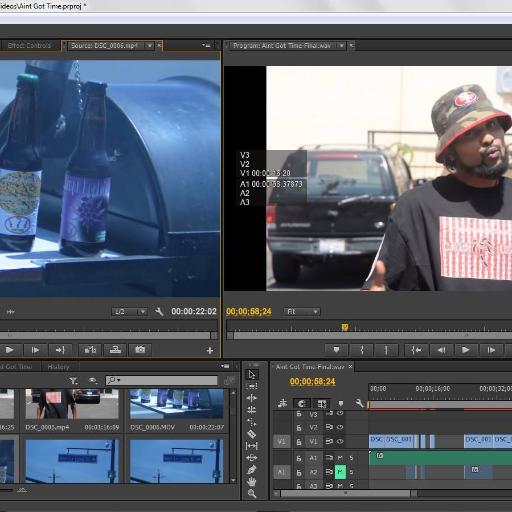Select DSC_0005.MOV thumbnail in Project panel

pos(177,404)
